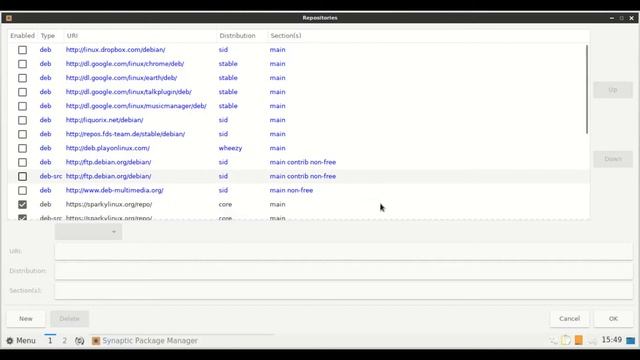
Task: Select the repos.fds-team.de/stable/debian/ URI
Action: (125, 134)
